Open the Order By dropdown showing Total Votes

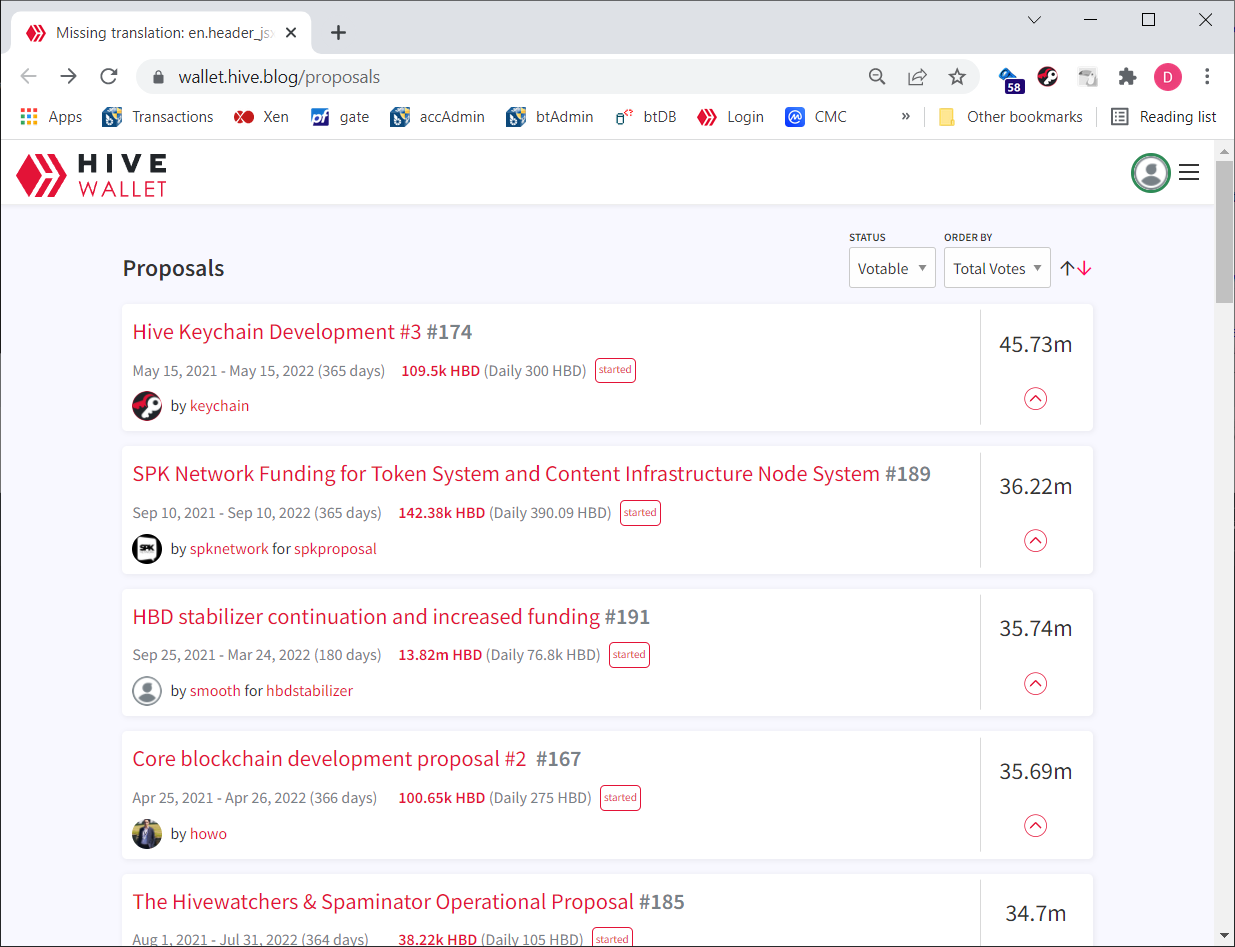pyautogui.click(x=996, y=268)
